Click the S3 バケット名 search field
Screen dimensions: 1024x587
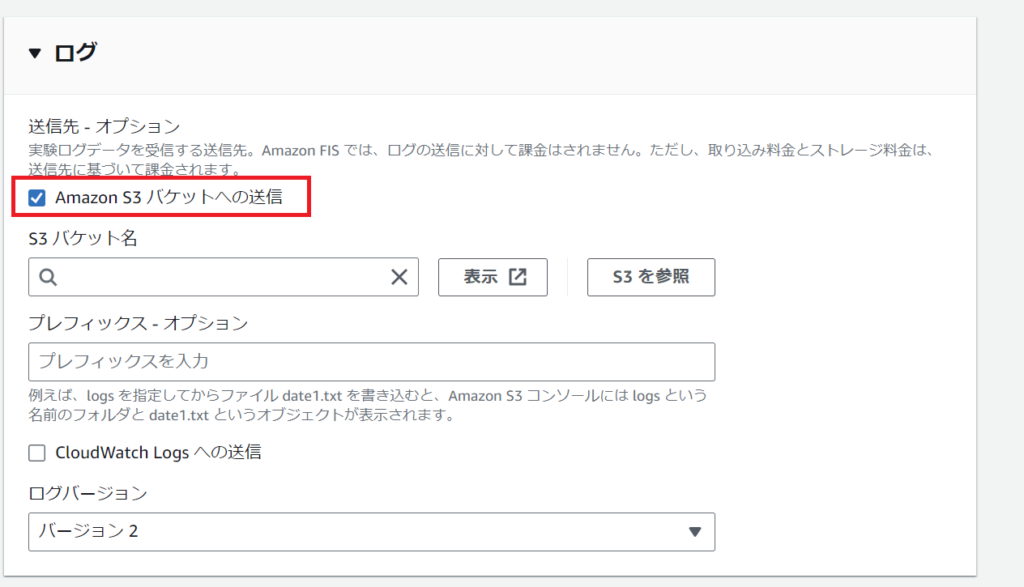[x=223, y=277]
